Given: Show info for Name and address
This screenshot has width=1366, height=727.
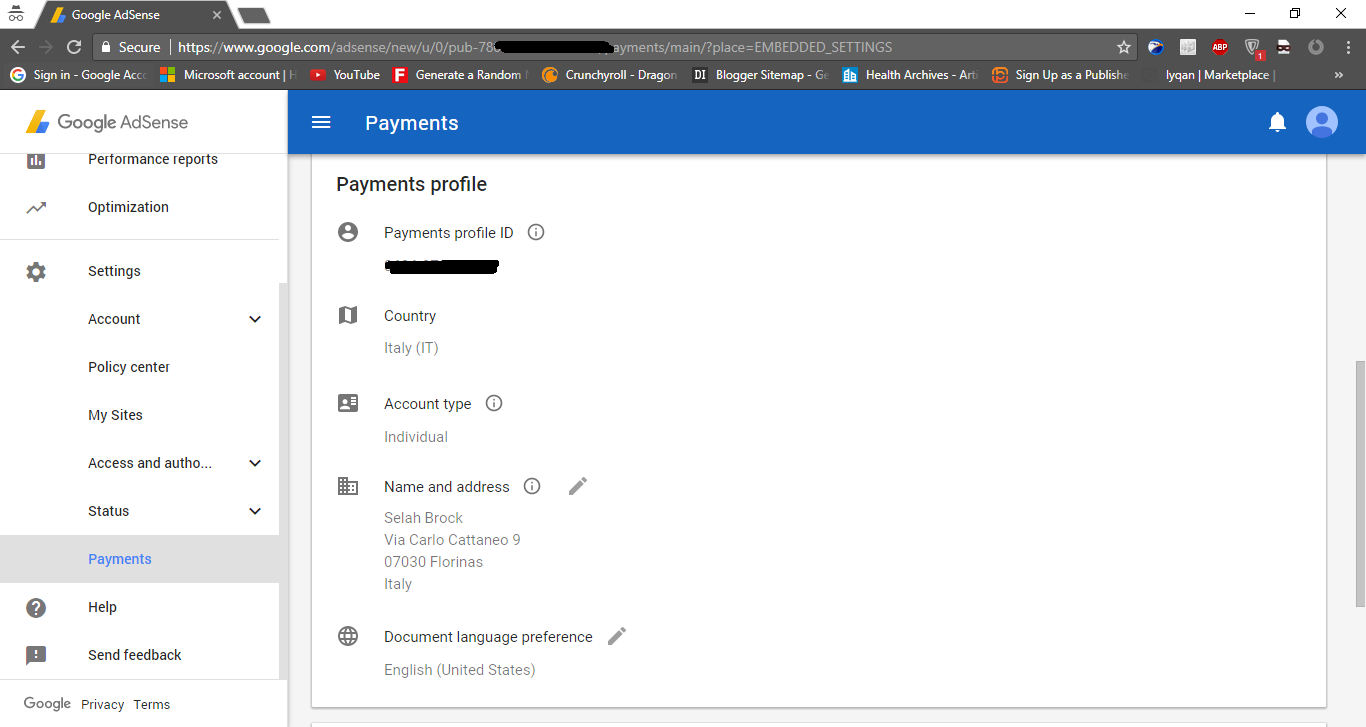Looking at the screenshot, I should click(532, 486).
